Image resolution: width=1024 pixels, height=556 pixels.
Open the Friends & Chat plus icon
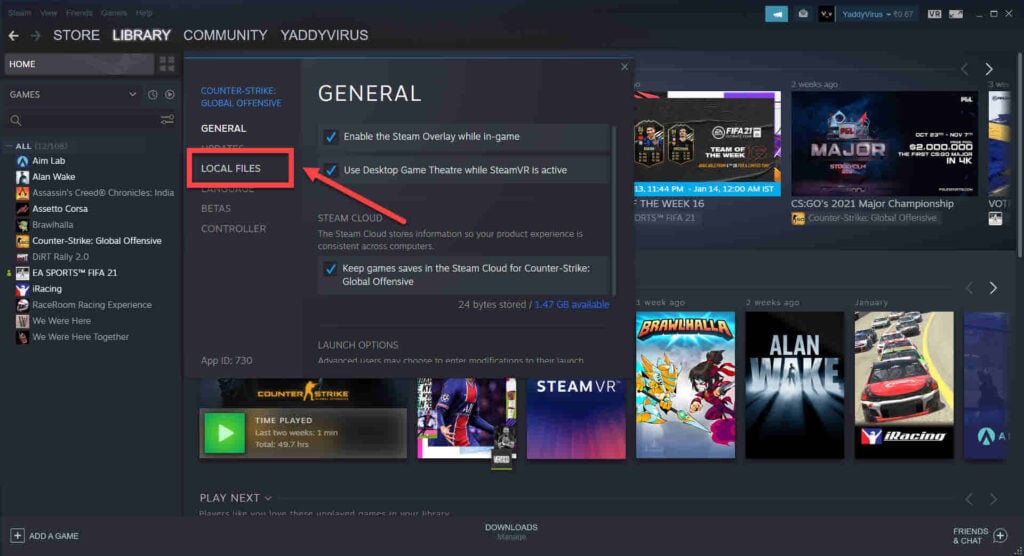click(x=1000, y=536)
